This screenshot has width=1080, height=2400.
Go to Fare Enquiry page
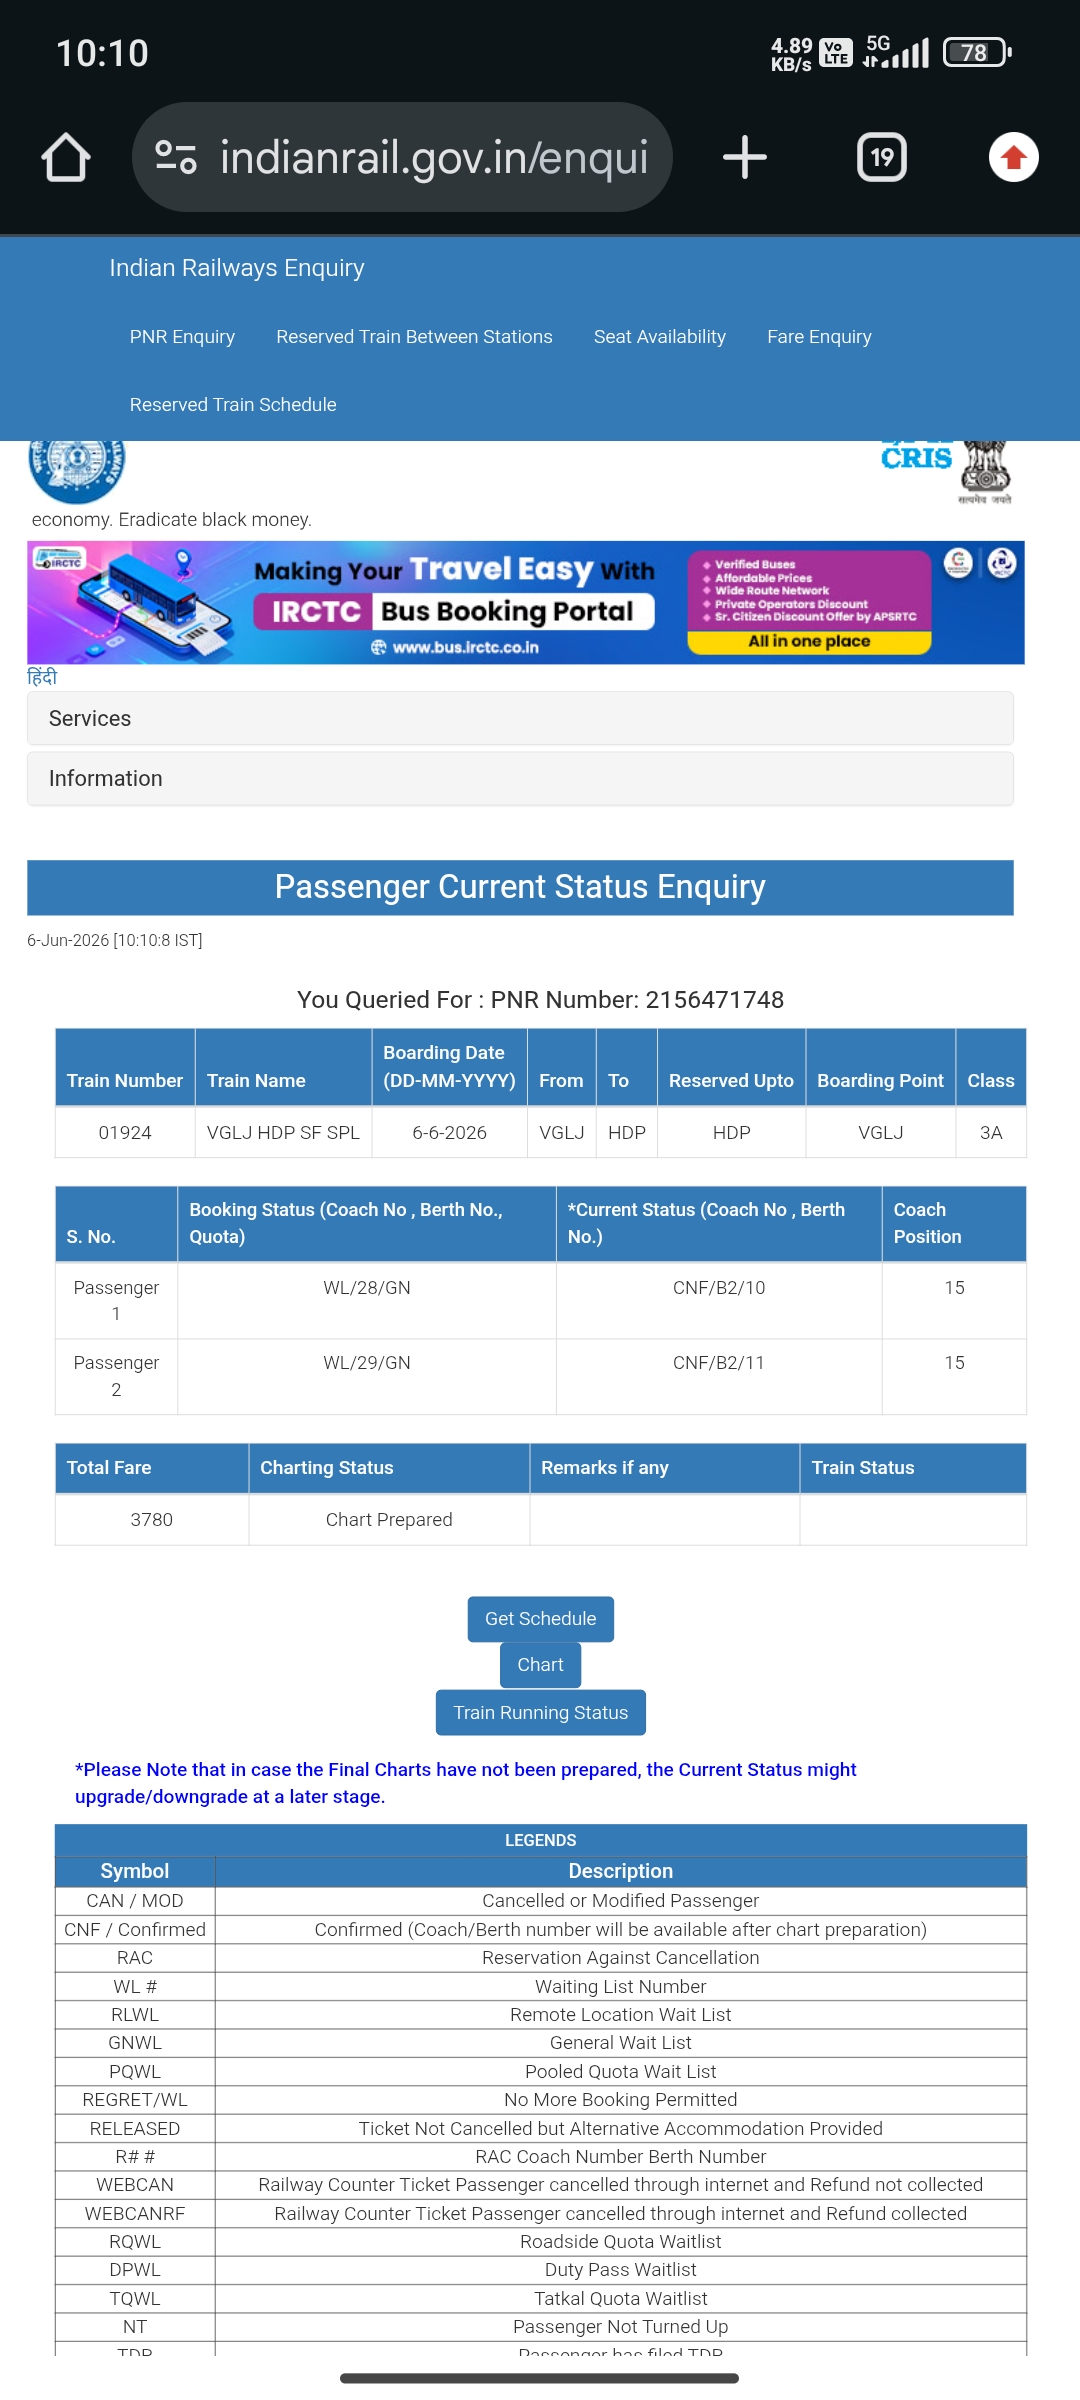click(819, 337)
